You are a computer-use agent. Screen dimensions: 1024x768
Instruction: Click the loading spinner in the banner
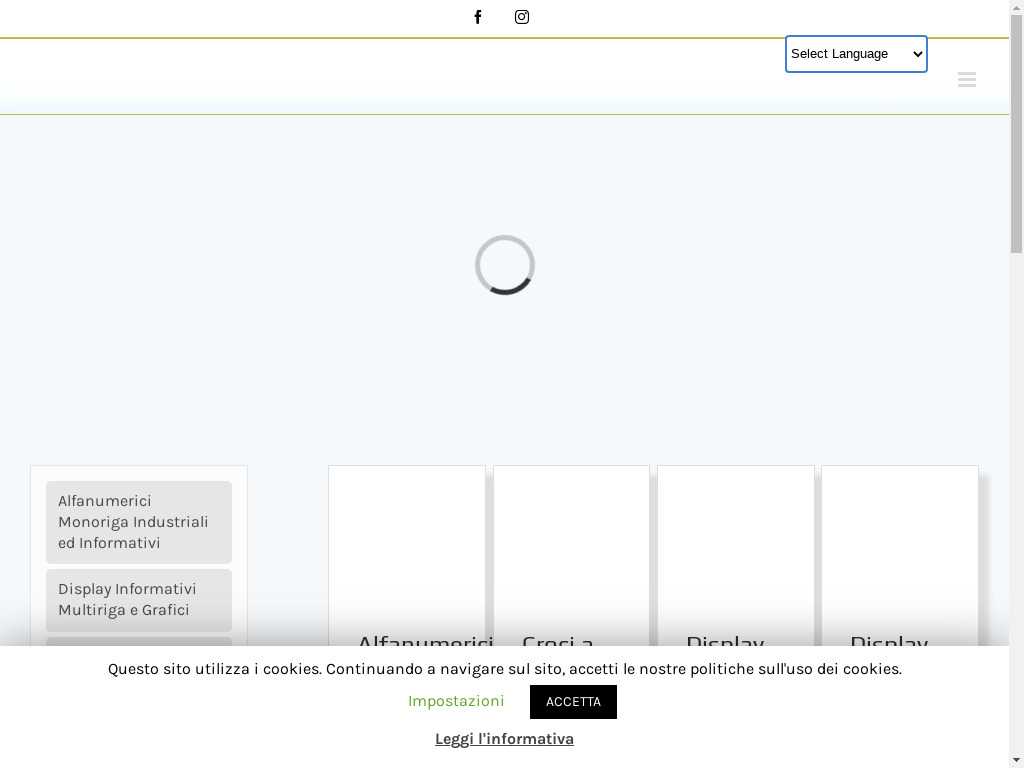click(505, 265)
